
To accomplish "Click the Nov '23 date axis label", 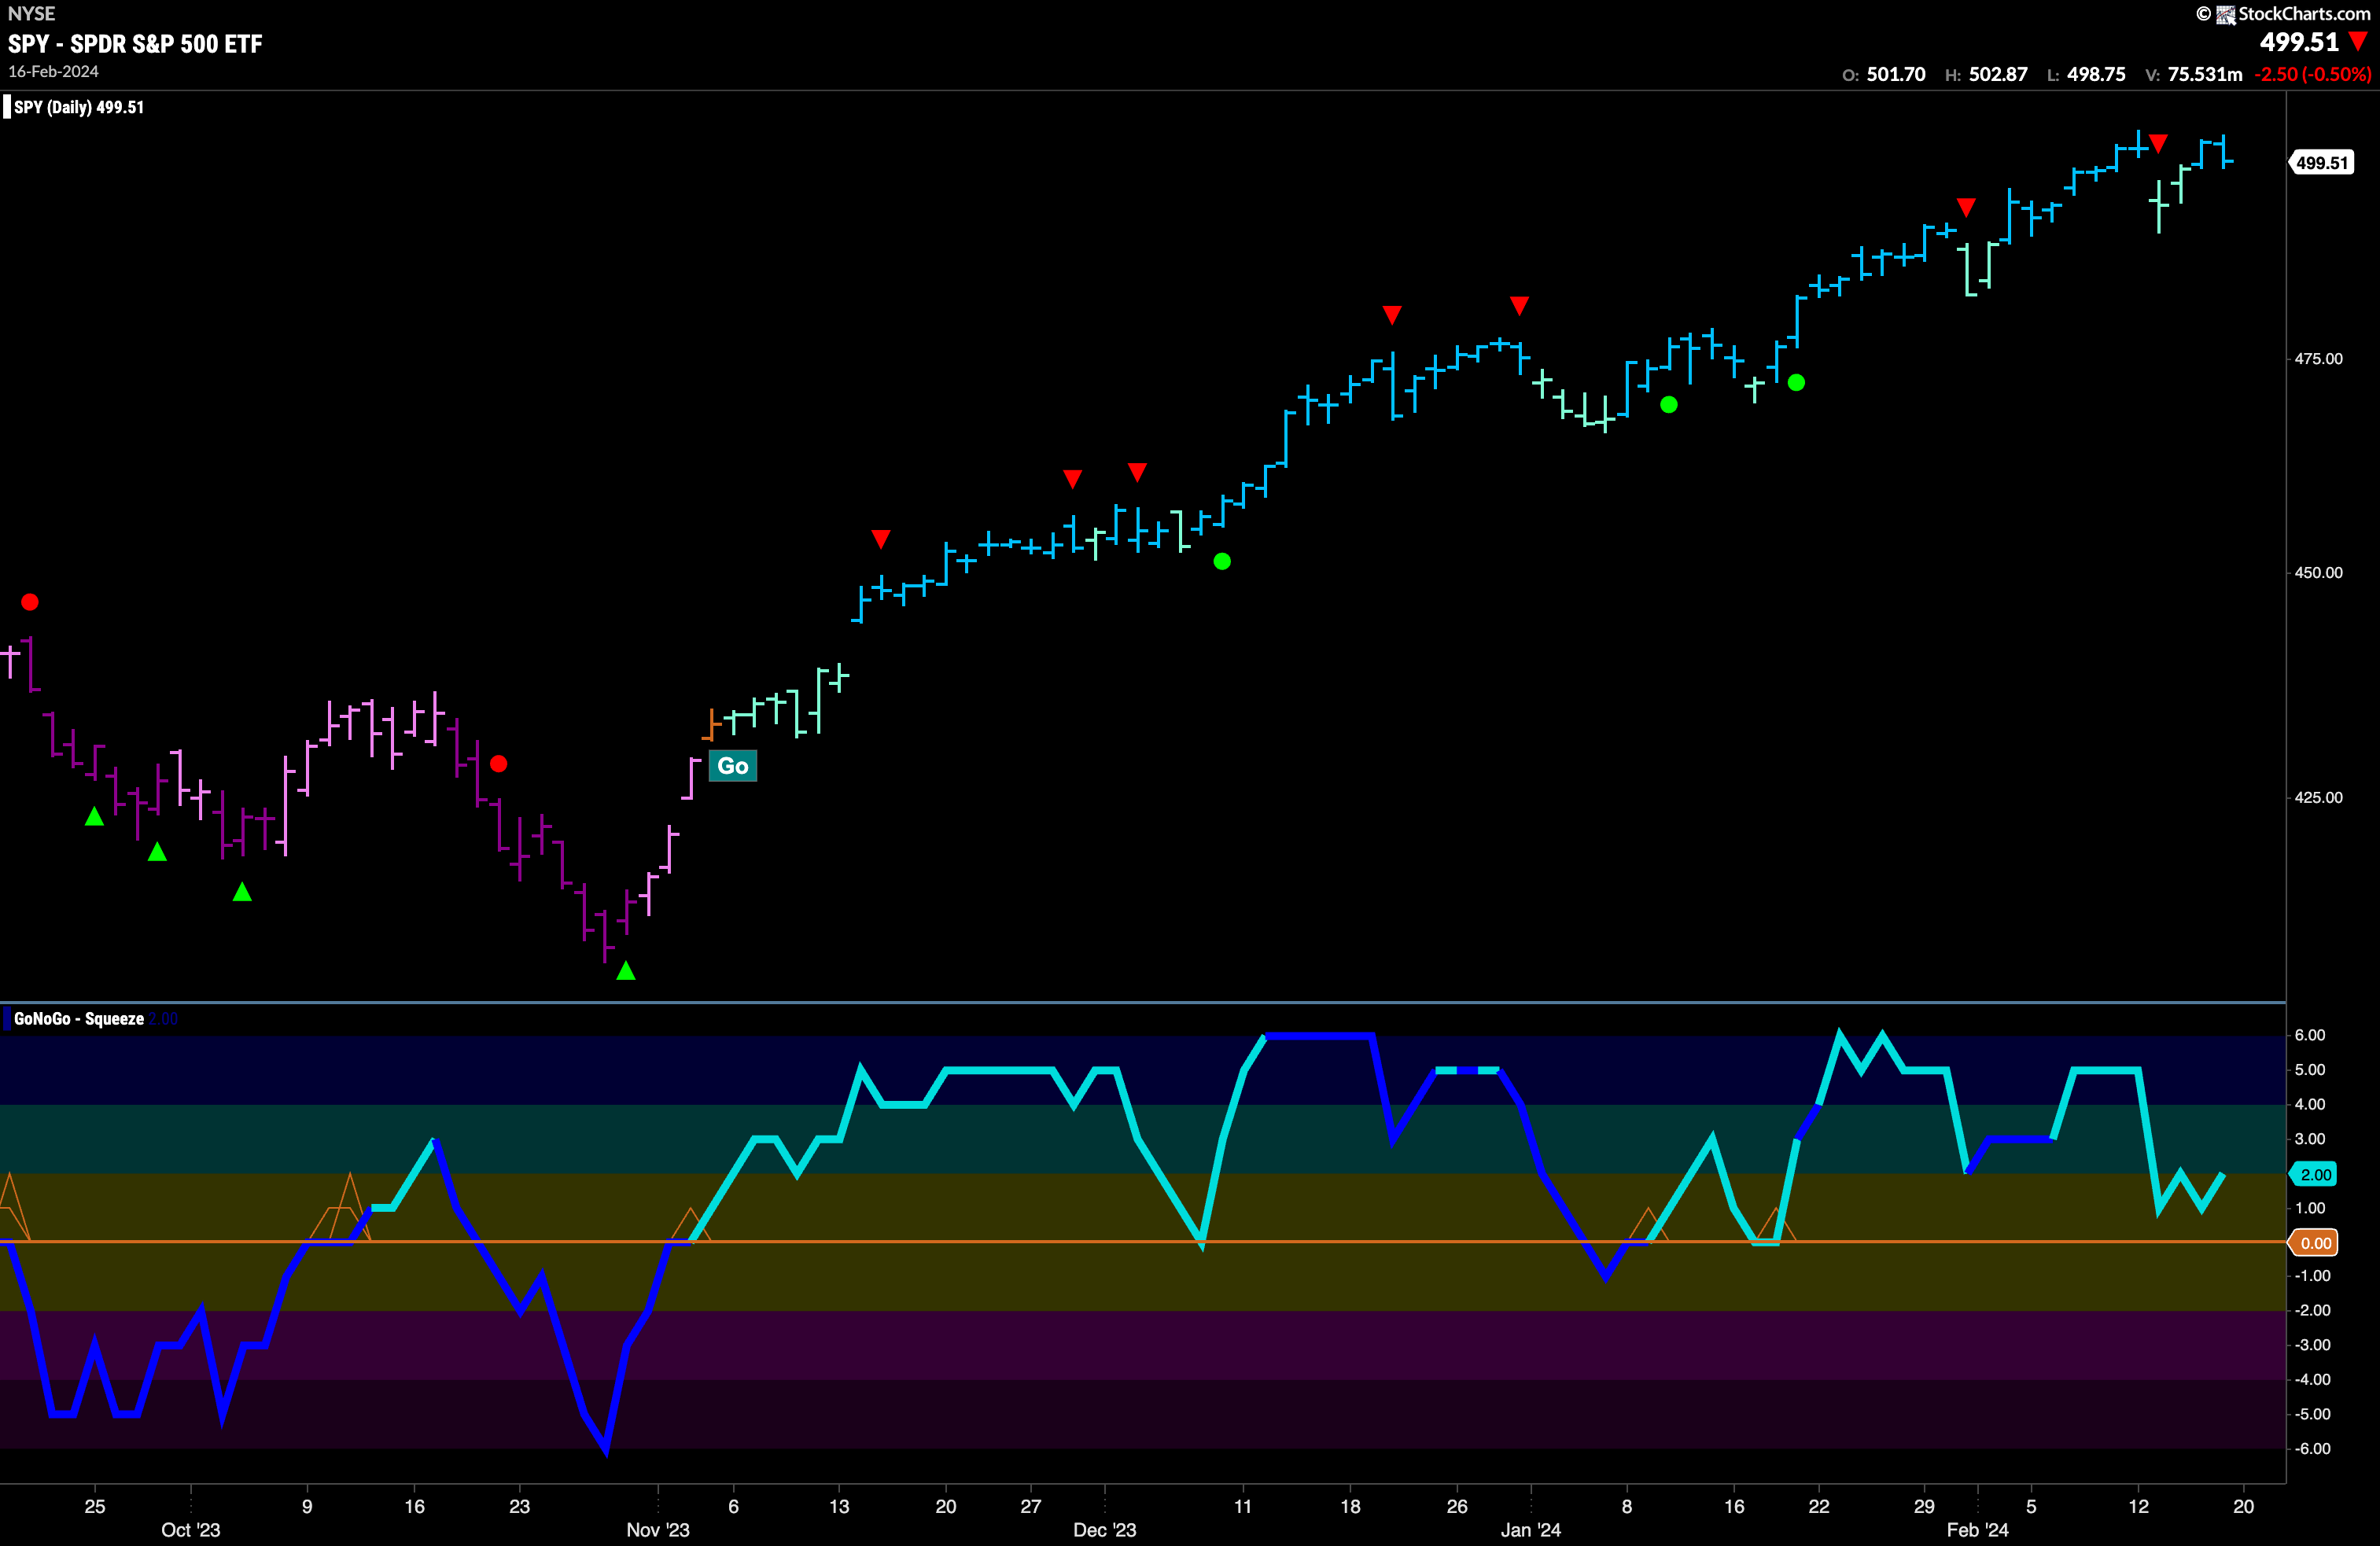I will coord(657,1530).
